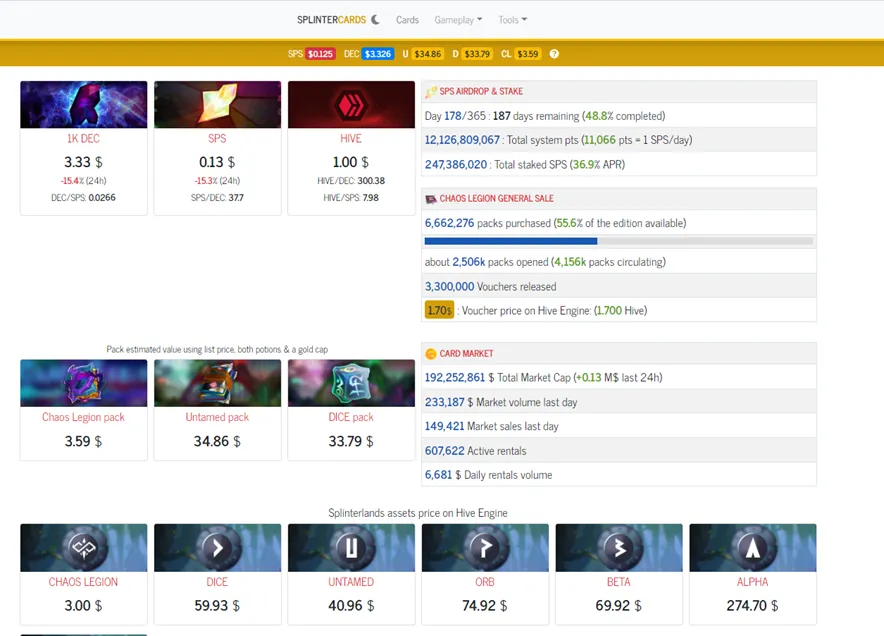Click the SPS/DEC 37.7 ratio text

tap(217, 198)
